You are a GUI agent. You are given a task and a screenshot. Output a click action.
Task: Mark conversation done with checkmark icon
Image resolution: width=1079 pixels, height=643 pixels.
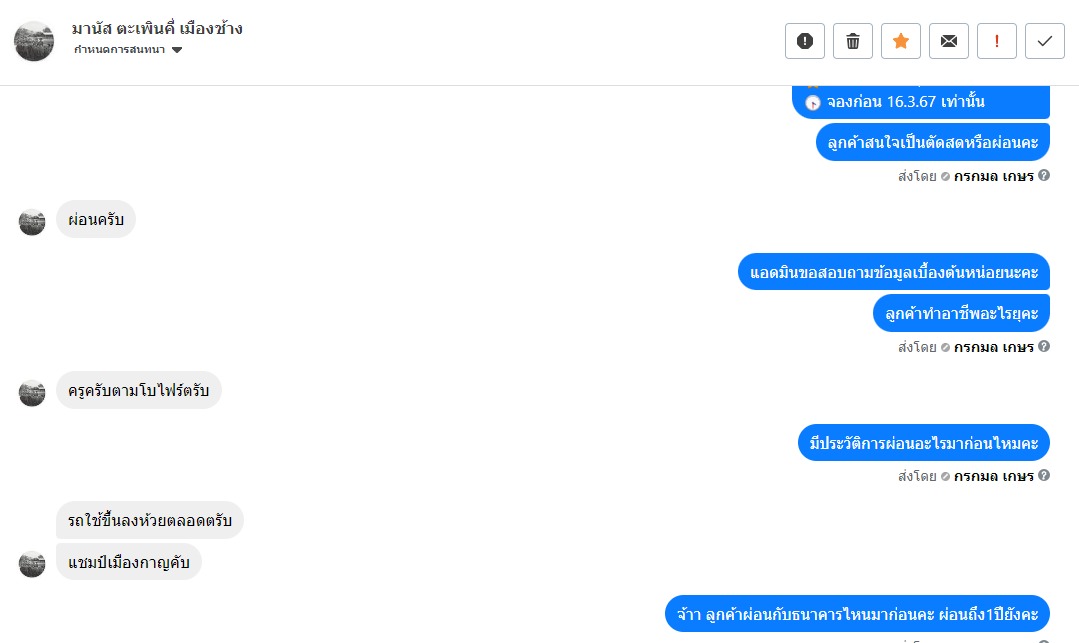[x=1045, y=41]
